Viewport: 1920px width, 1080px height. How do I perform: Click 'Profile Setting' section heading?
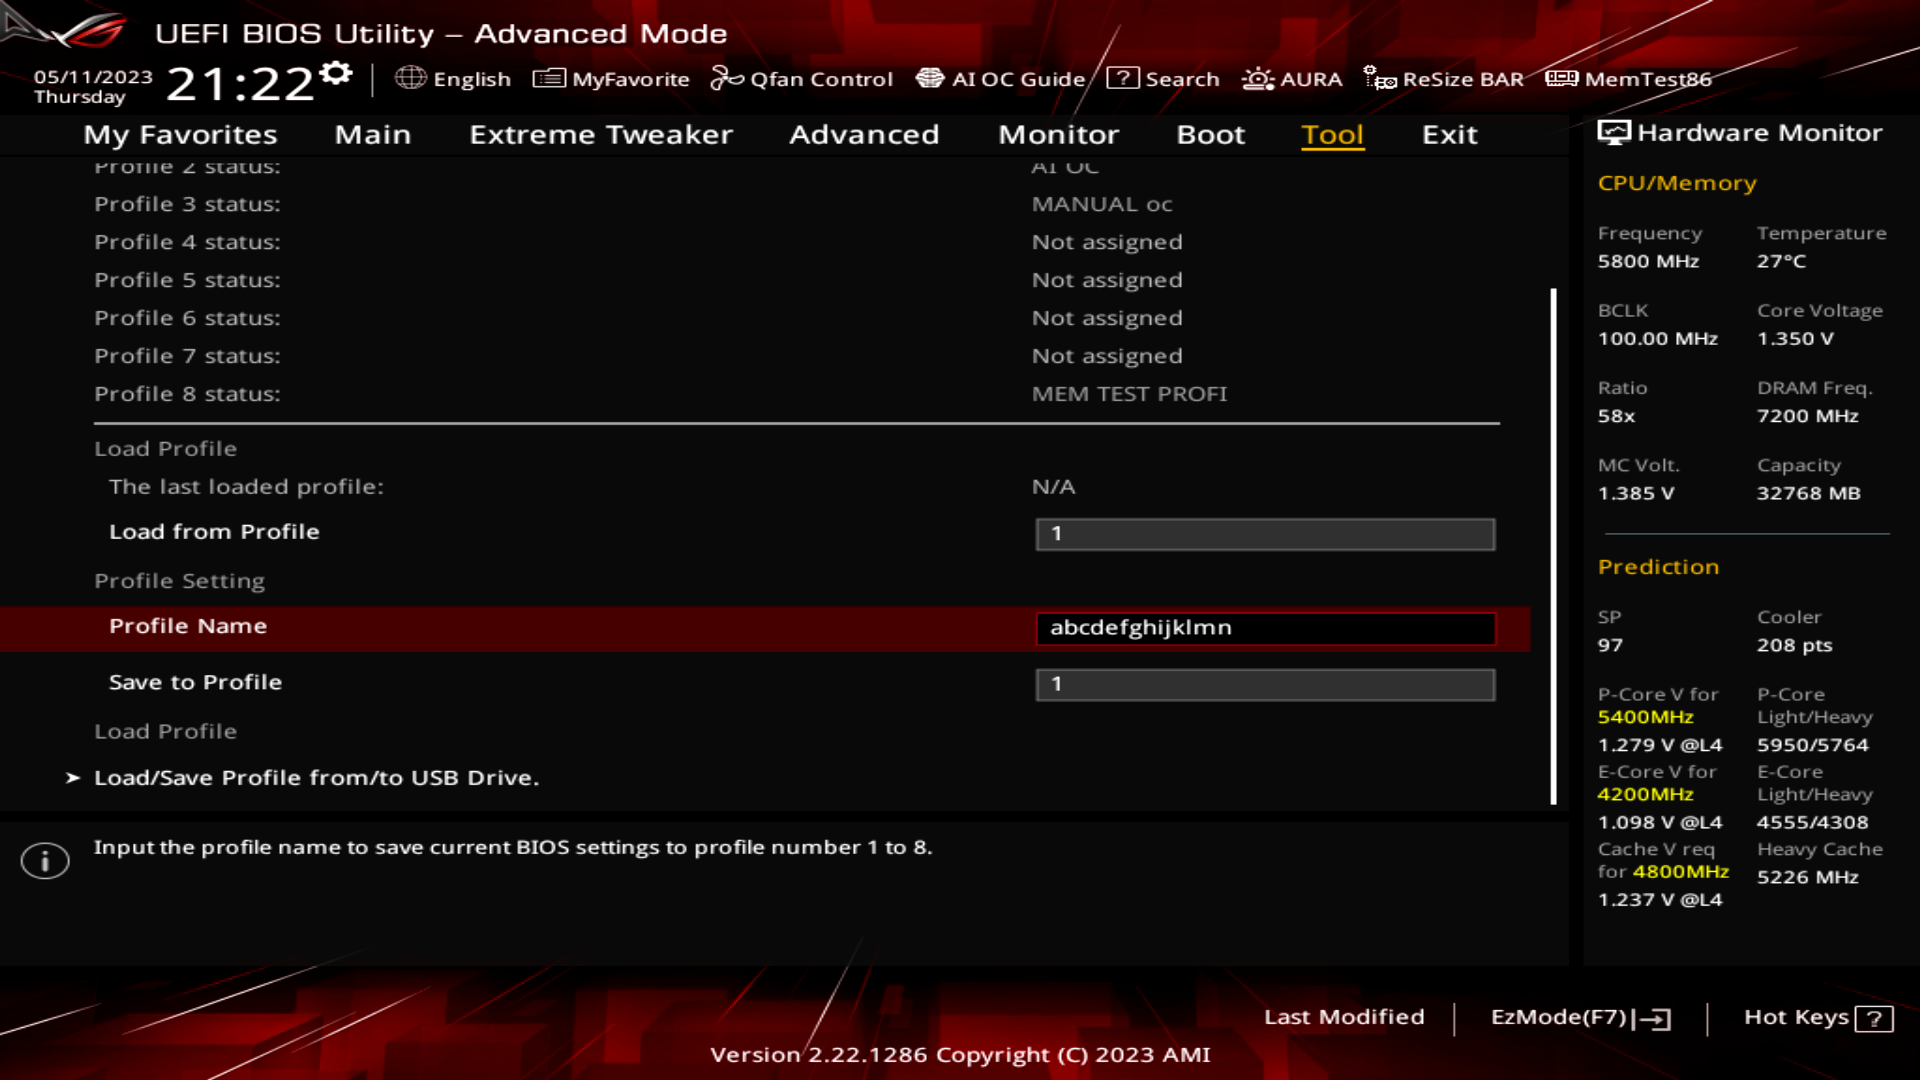pos(179,581)
